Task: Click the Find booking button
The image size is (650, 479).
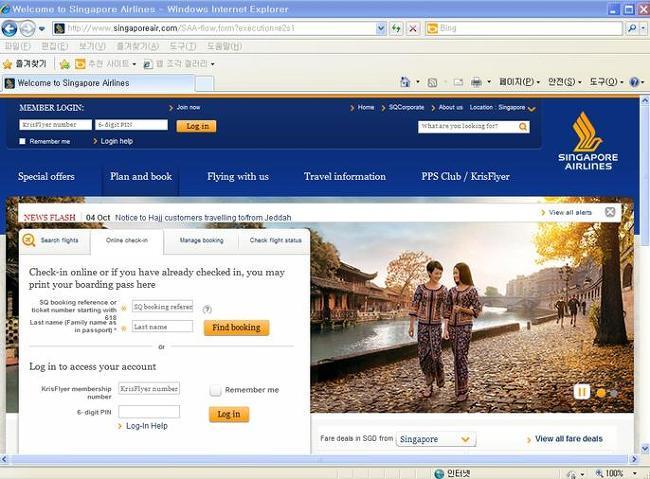Action: tap(236, 328)
